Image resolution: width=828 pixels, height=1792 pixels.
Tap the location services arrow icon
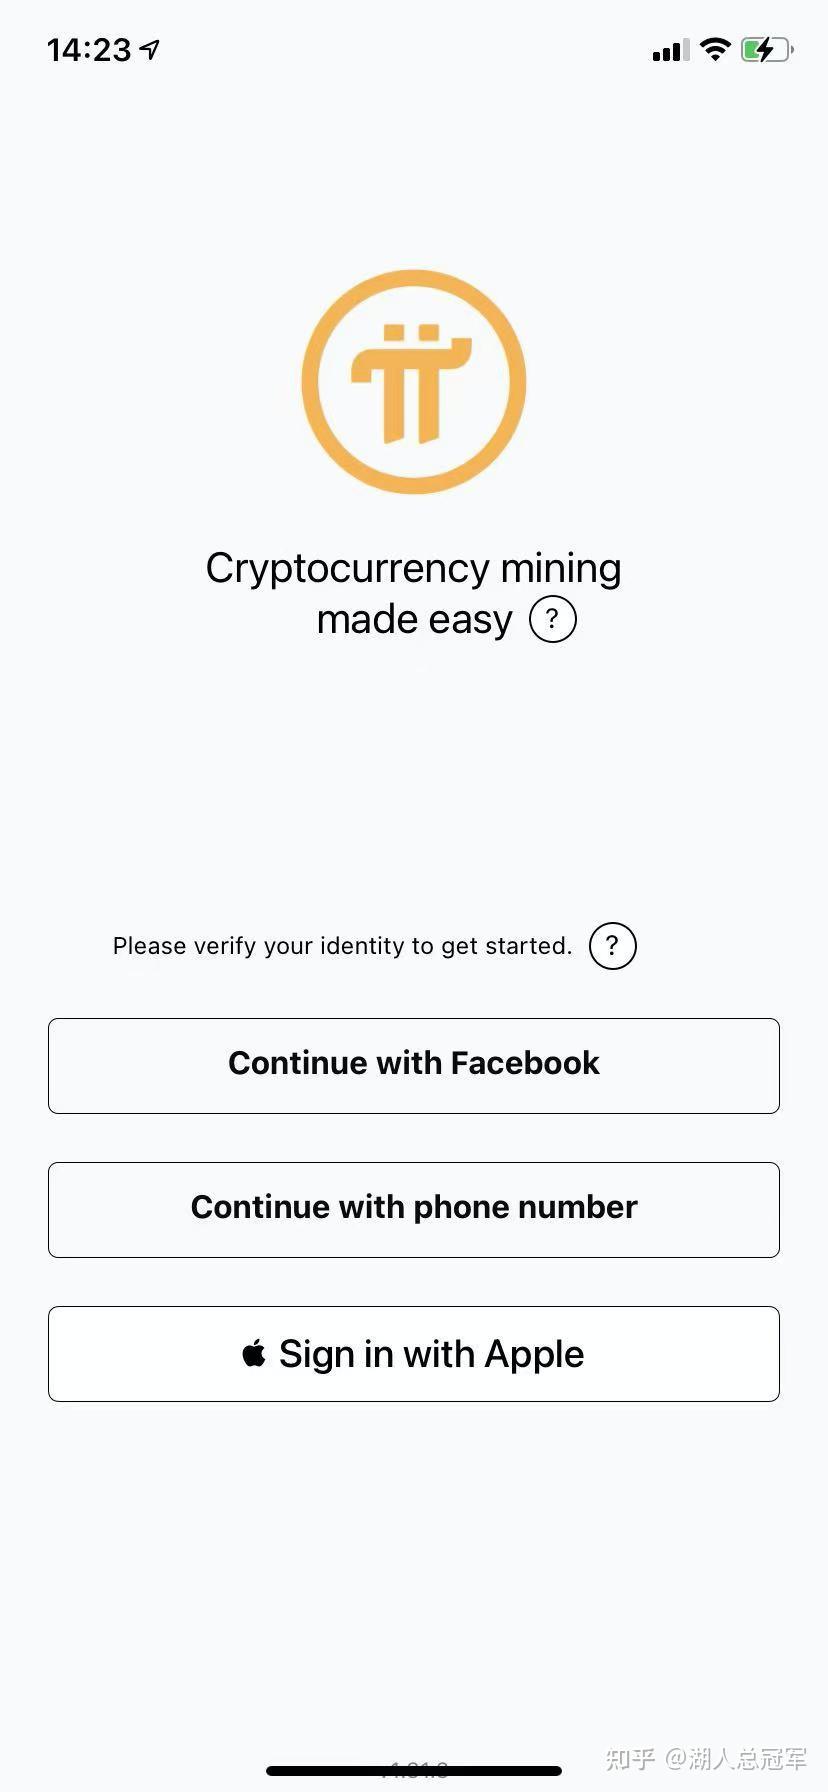[150, 49]
